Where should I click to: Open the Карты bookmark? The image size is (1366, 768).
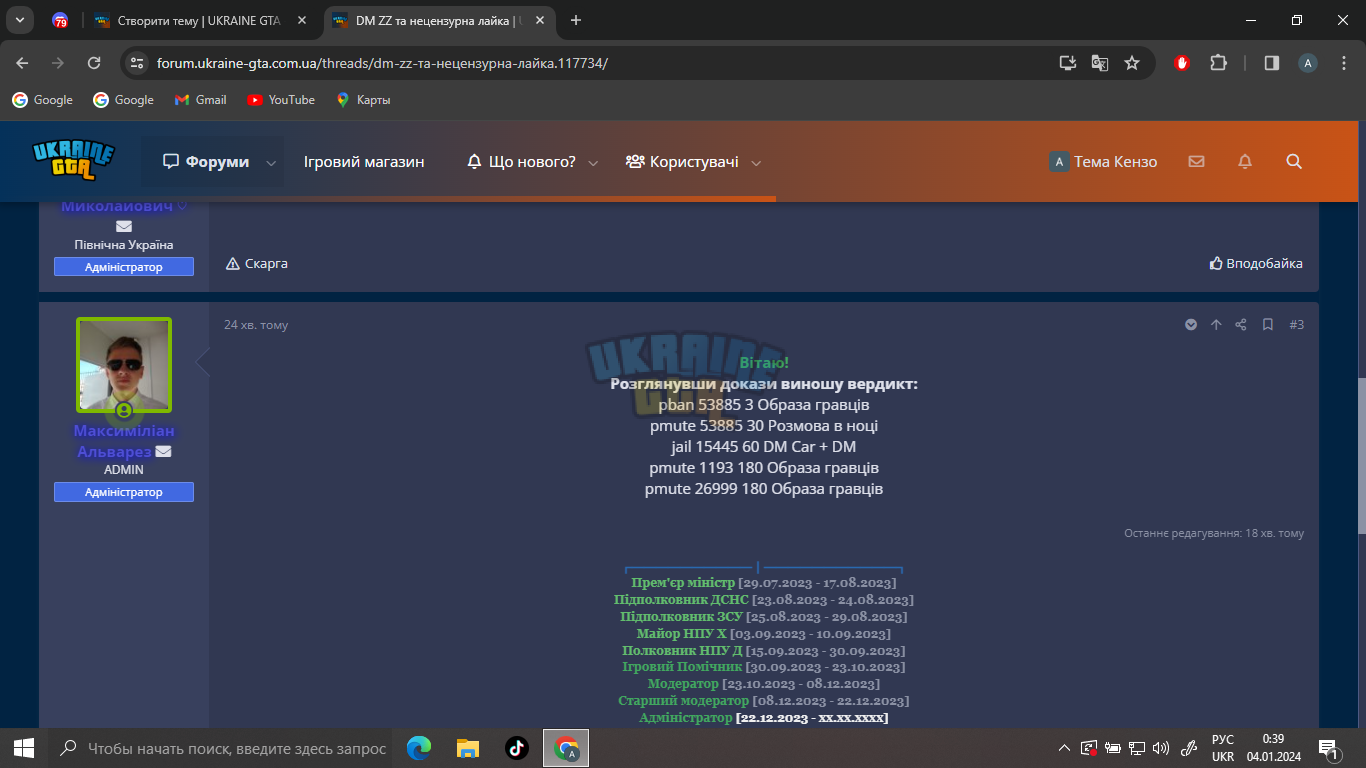point(363,100)
